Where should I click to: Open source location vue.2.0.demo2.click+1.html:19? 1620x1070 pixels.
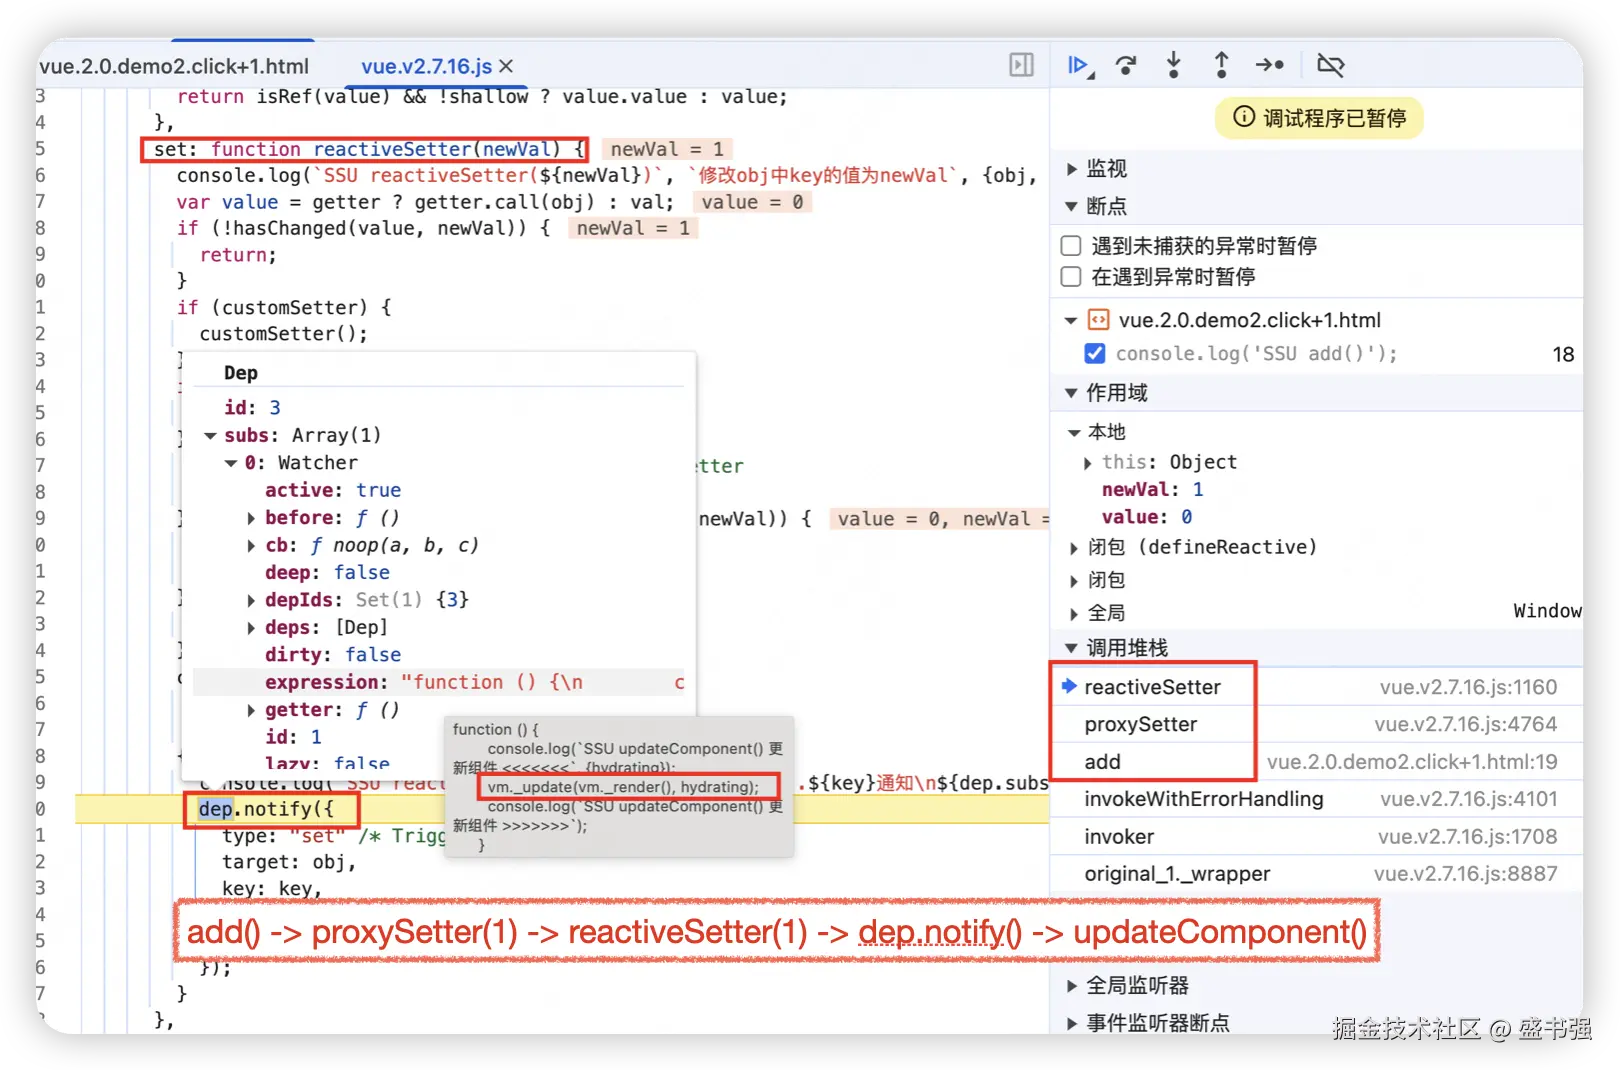coord(1412,762)
